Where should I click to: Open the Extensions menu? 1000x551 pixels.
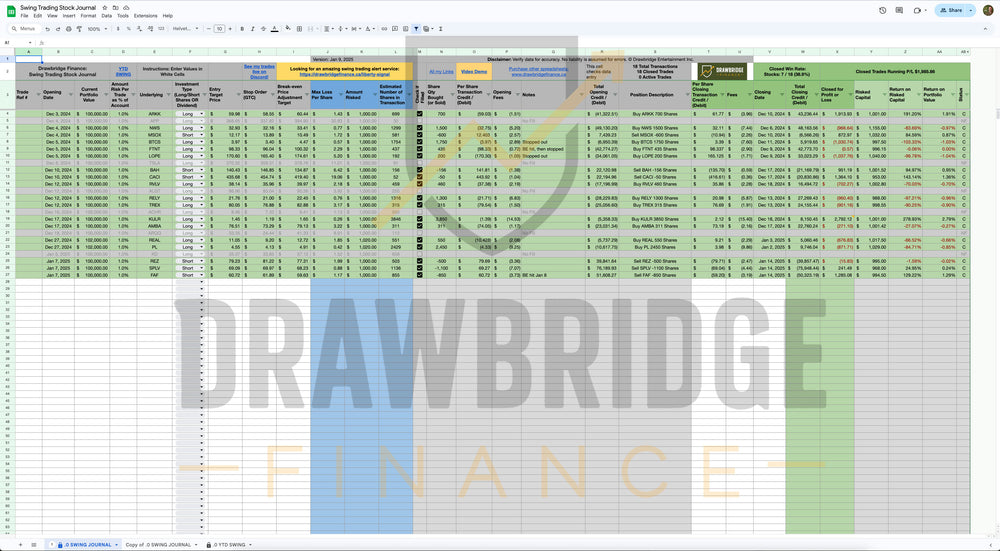pos(145,15)
